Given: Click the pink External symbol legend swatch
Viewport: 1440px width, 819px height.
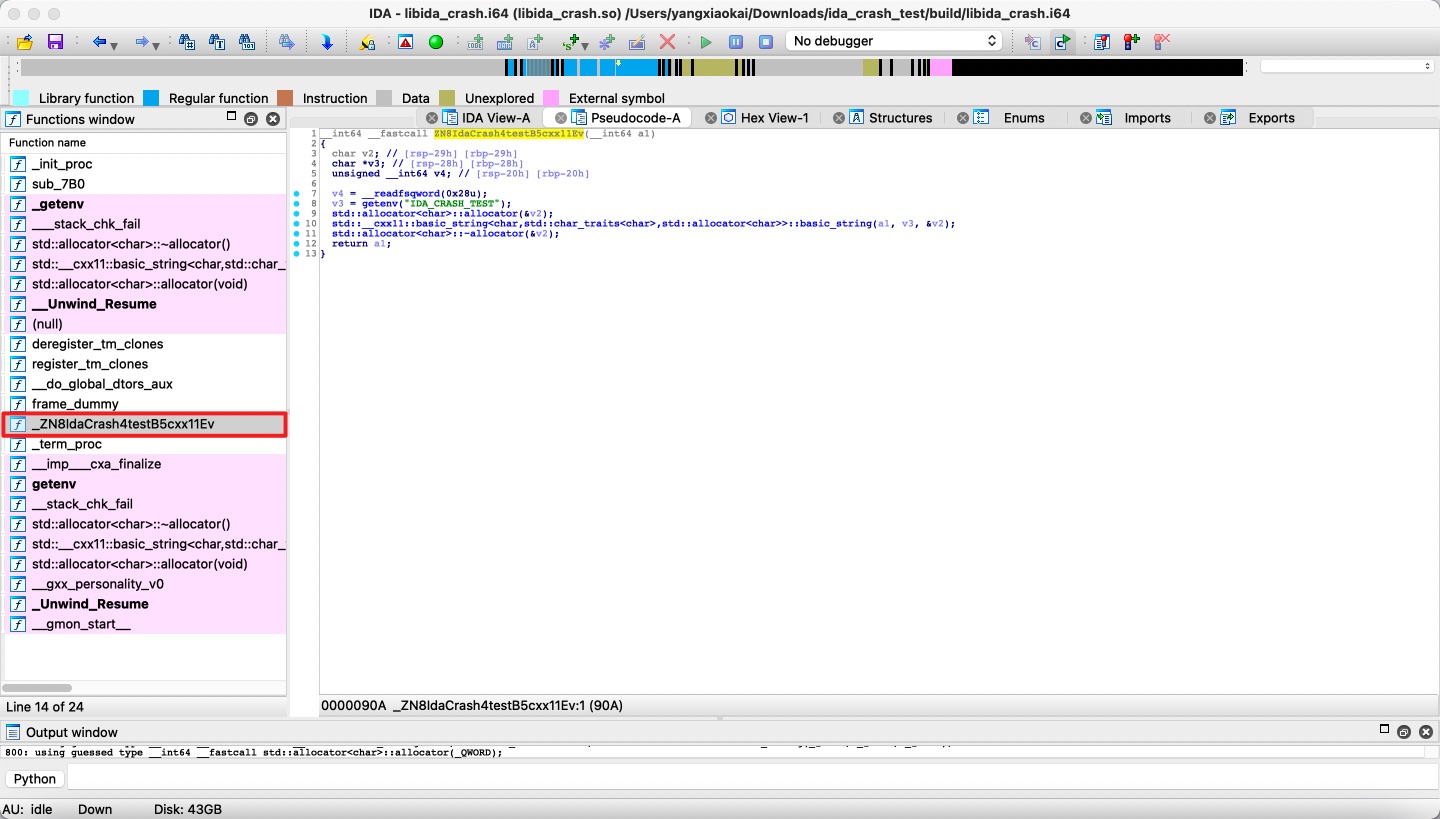Looking at the screenshot, I should coord(551,98).
